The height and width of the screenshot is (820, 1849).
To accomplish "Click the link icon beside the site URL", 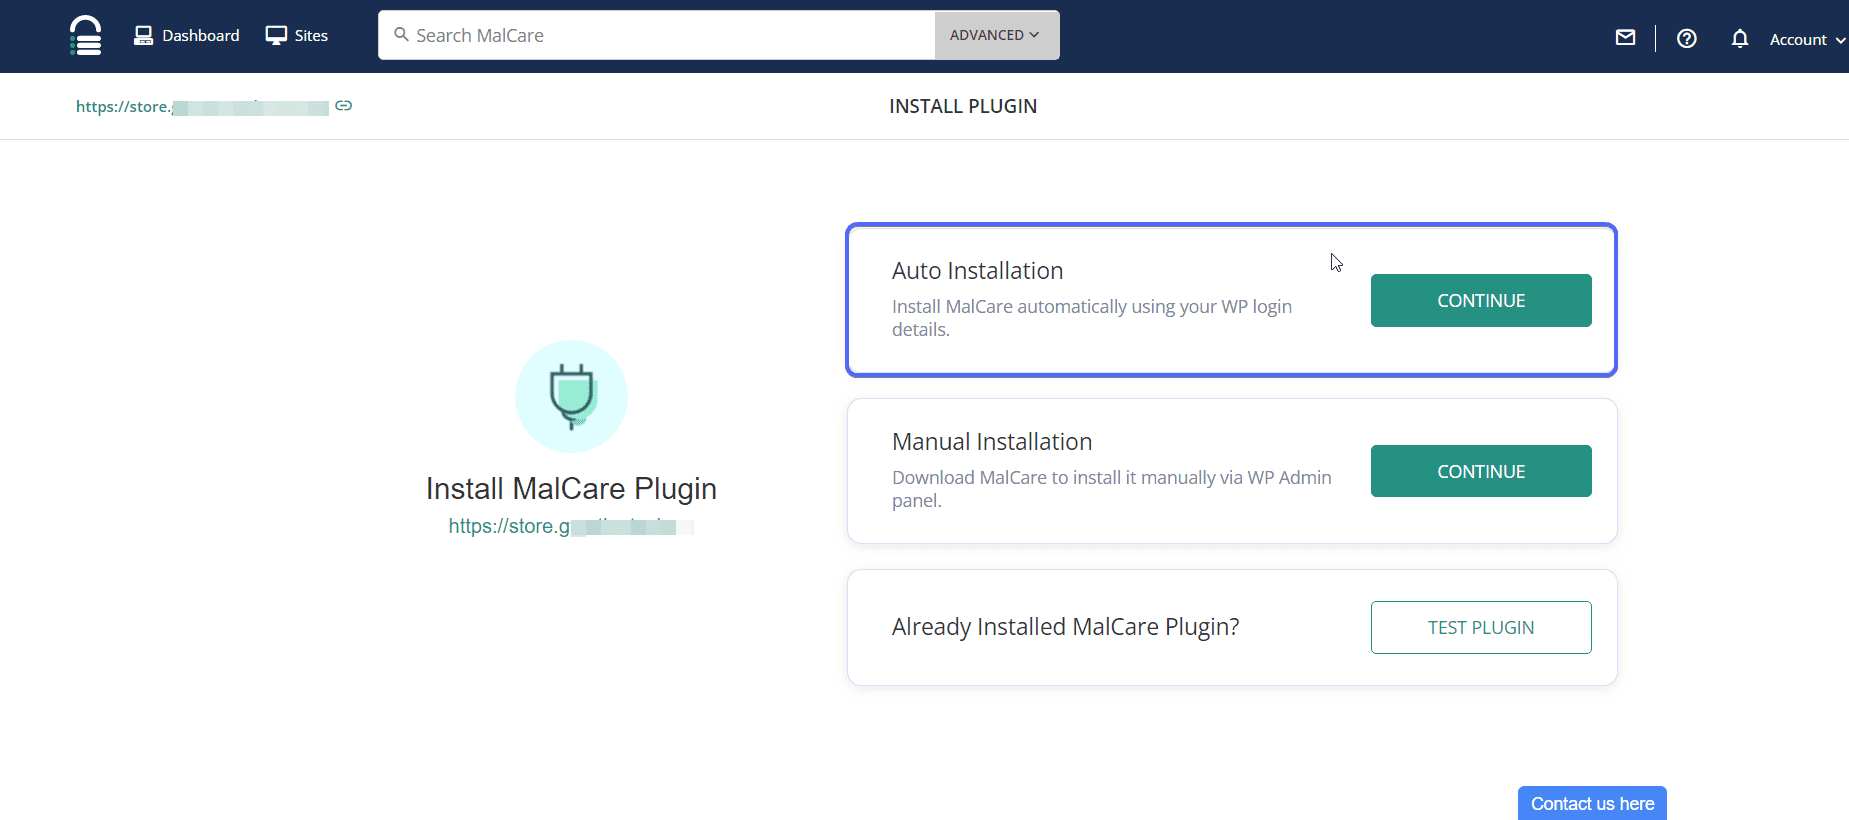I will pos(344,106).
